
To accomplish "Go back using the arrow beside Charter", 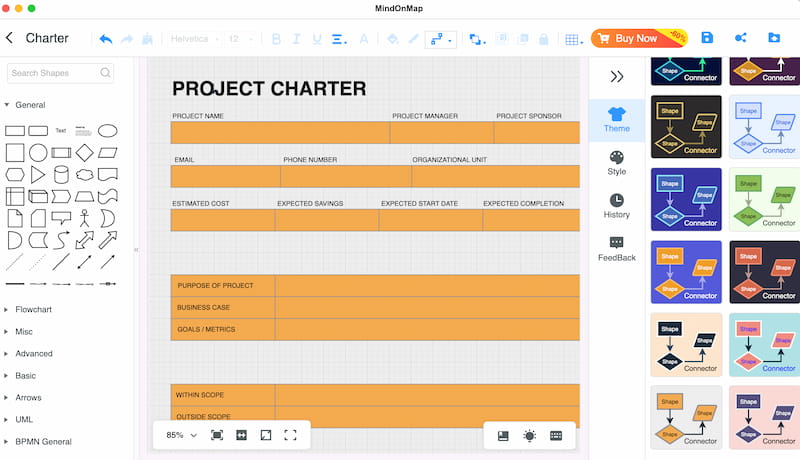I will (9, 38).
